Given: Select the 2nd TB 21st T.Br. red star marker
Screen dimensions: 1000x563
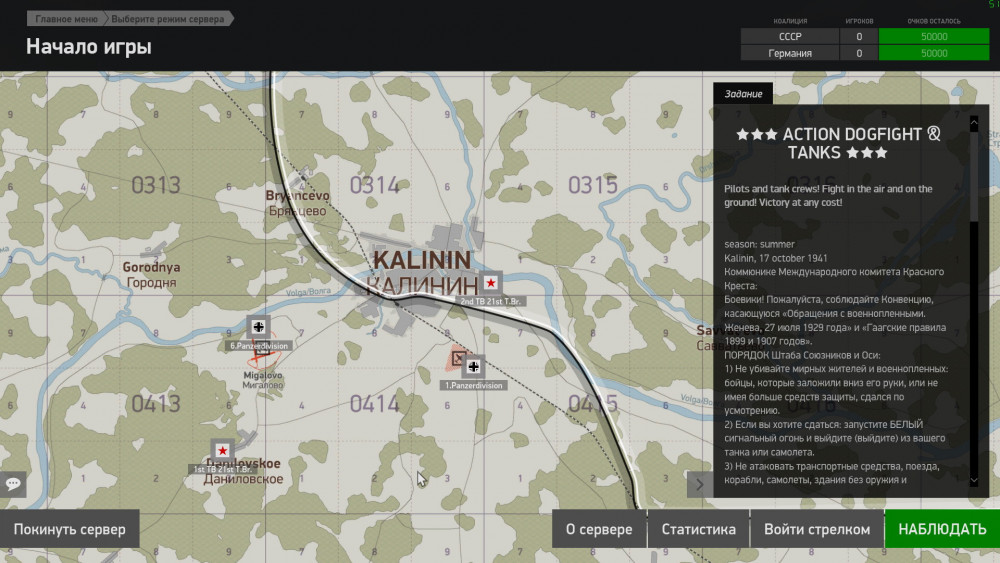Looking at the screenshot, I should click(490, 282).
